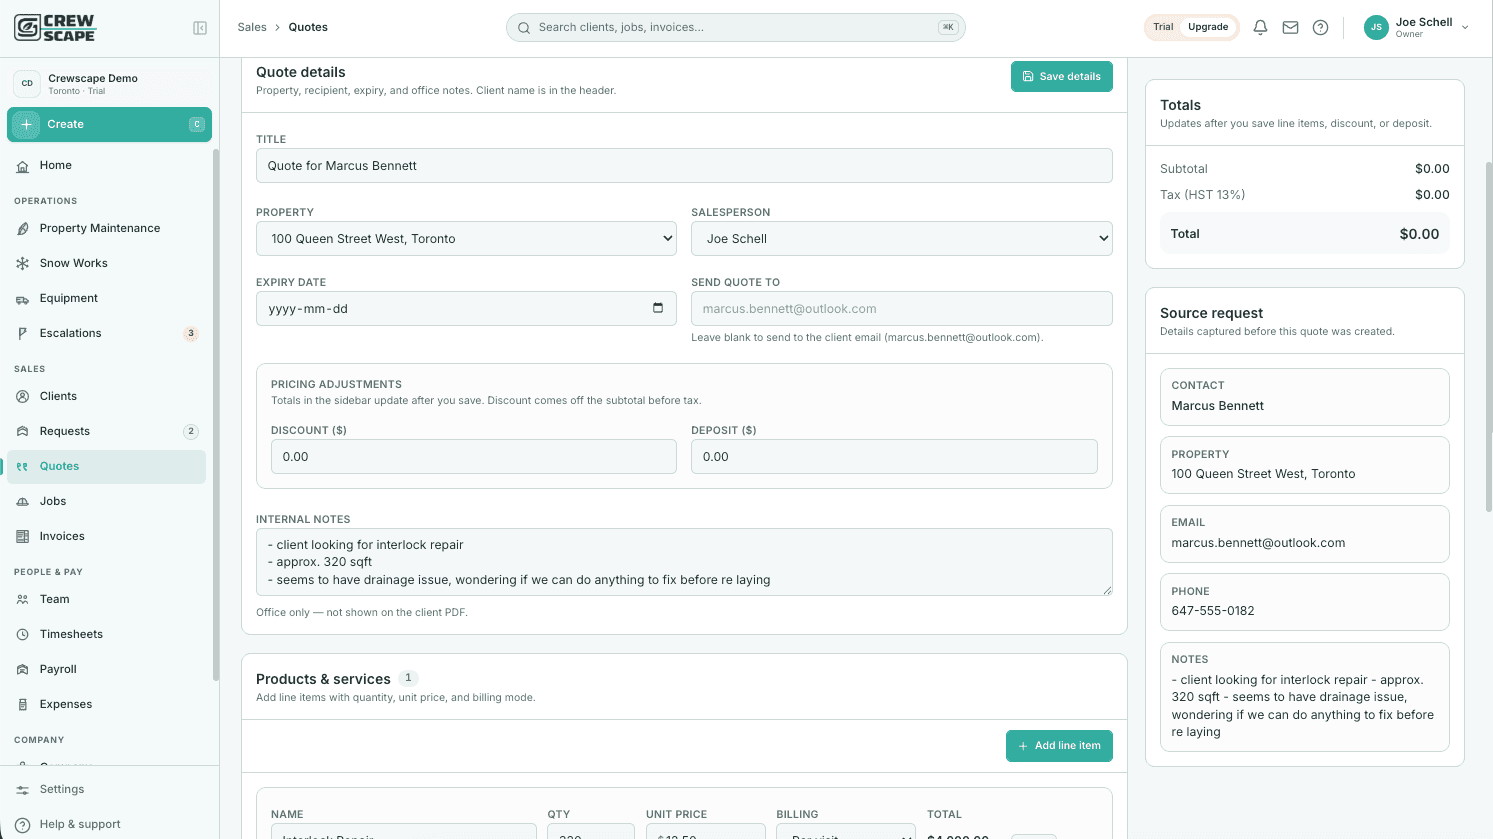
Task: Go to Quotes in the sidebar
Action: [x=107, y=467]
